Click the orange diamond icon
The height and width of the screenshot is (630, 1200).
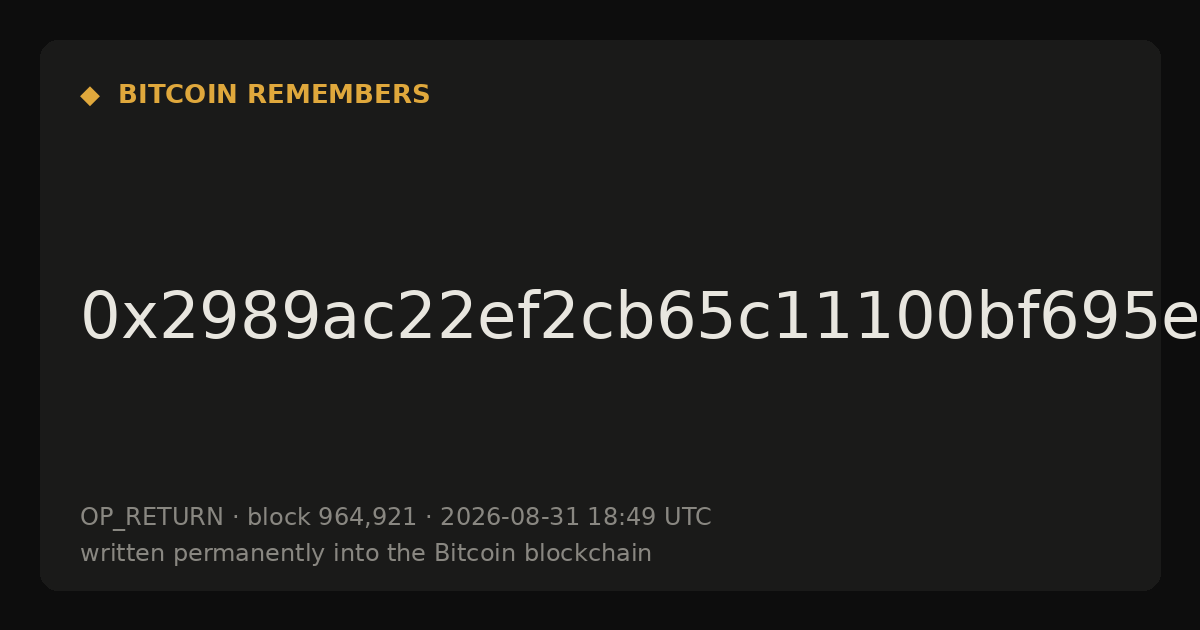(90, 96)
